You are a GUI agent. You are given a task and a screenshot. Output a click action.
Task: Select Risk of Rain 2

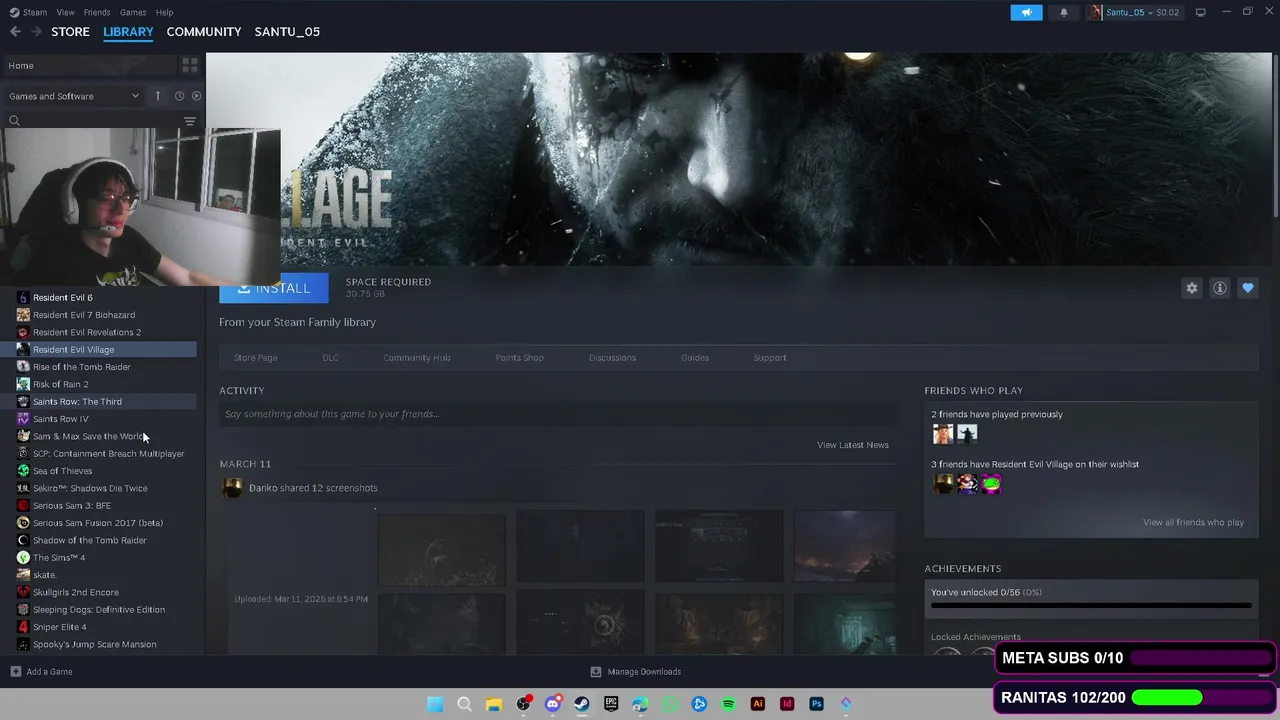coord(60,384)
